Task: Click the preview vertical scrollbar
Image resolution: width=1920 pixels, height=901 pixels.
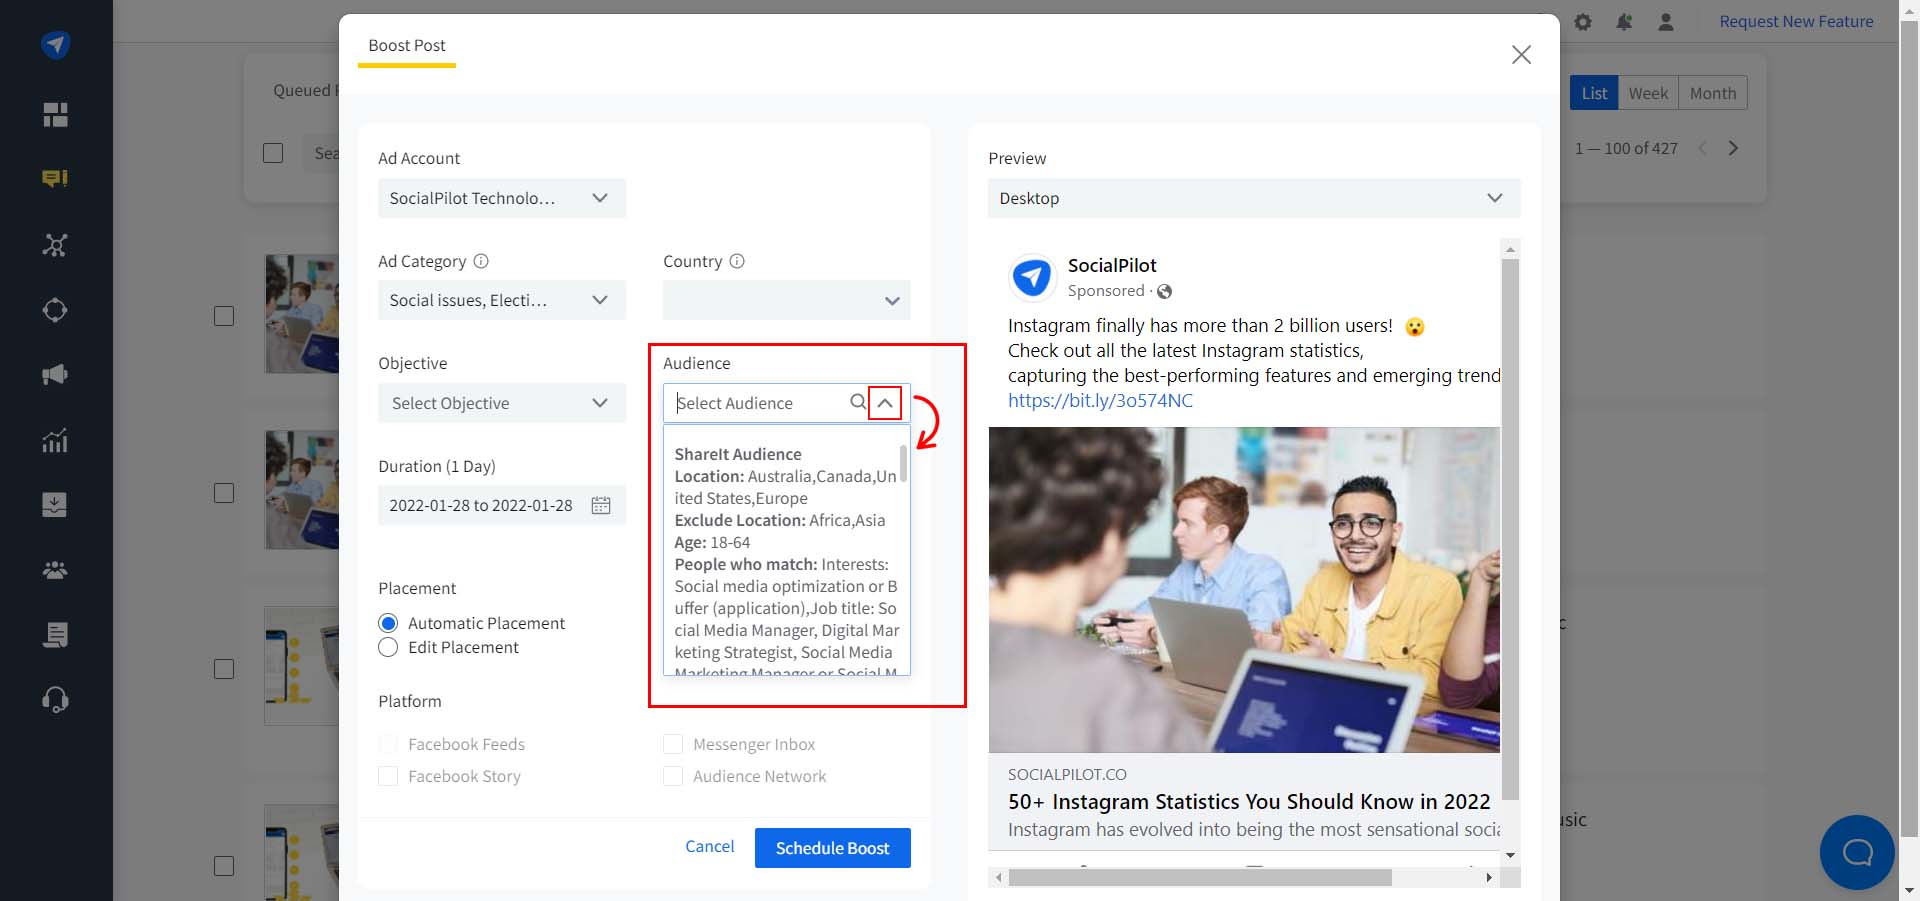Action: [x=1511, y=529]
